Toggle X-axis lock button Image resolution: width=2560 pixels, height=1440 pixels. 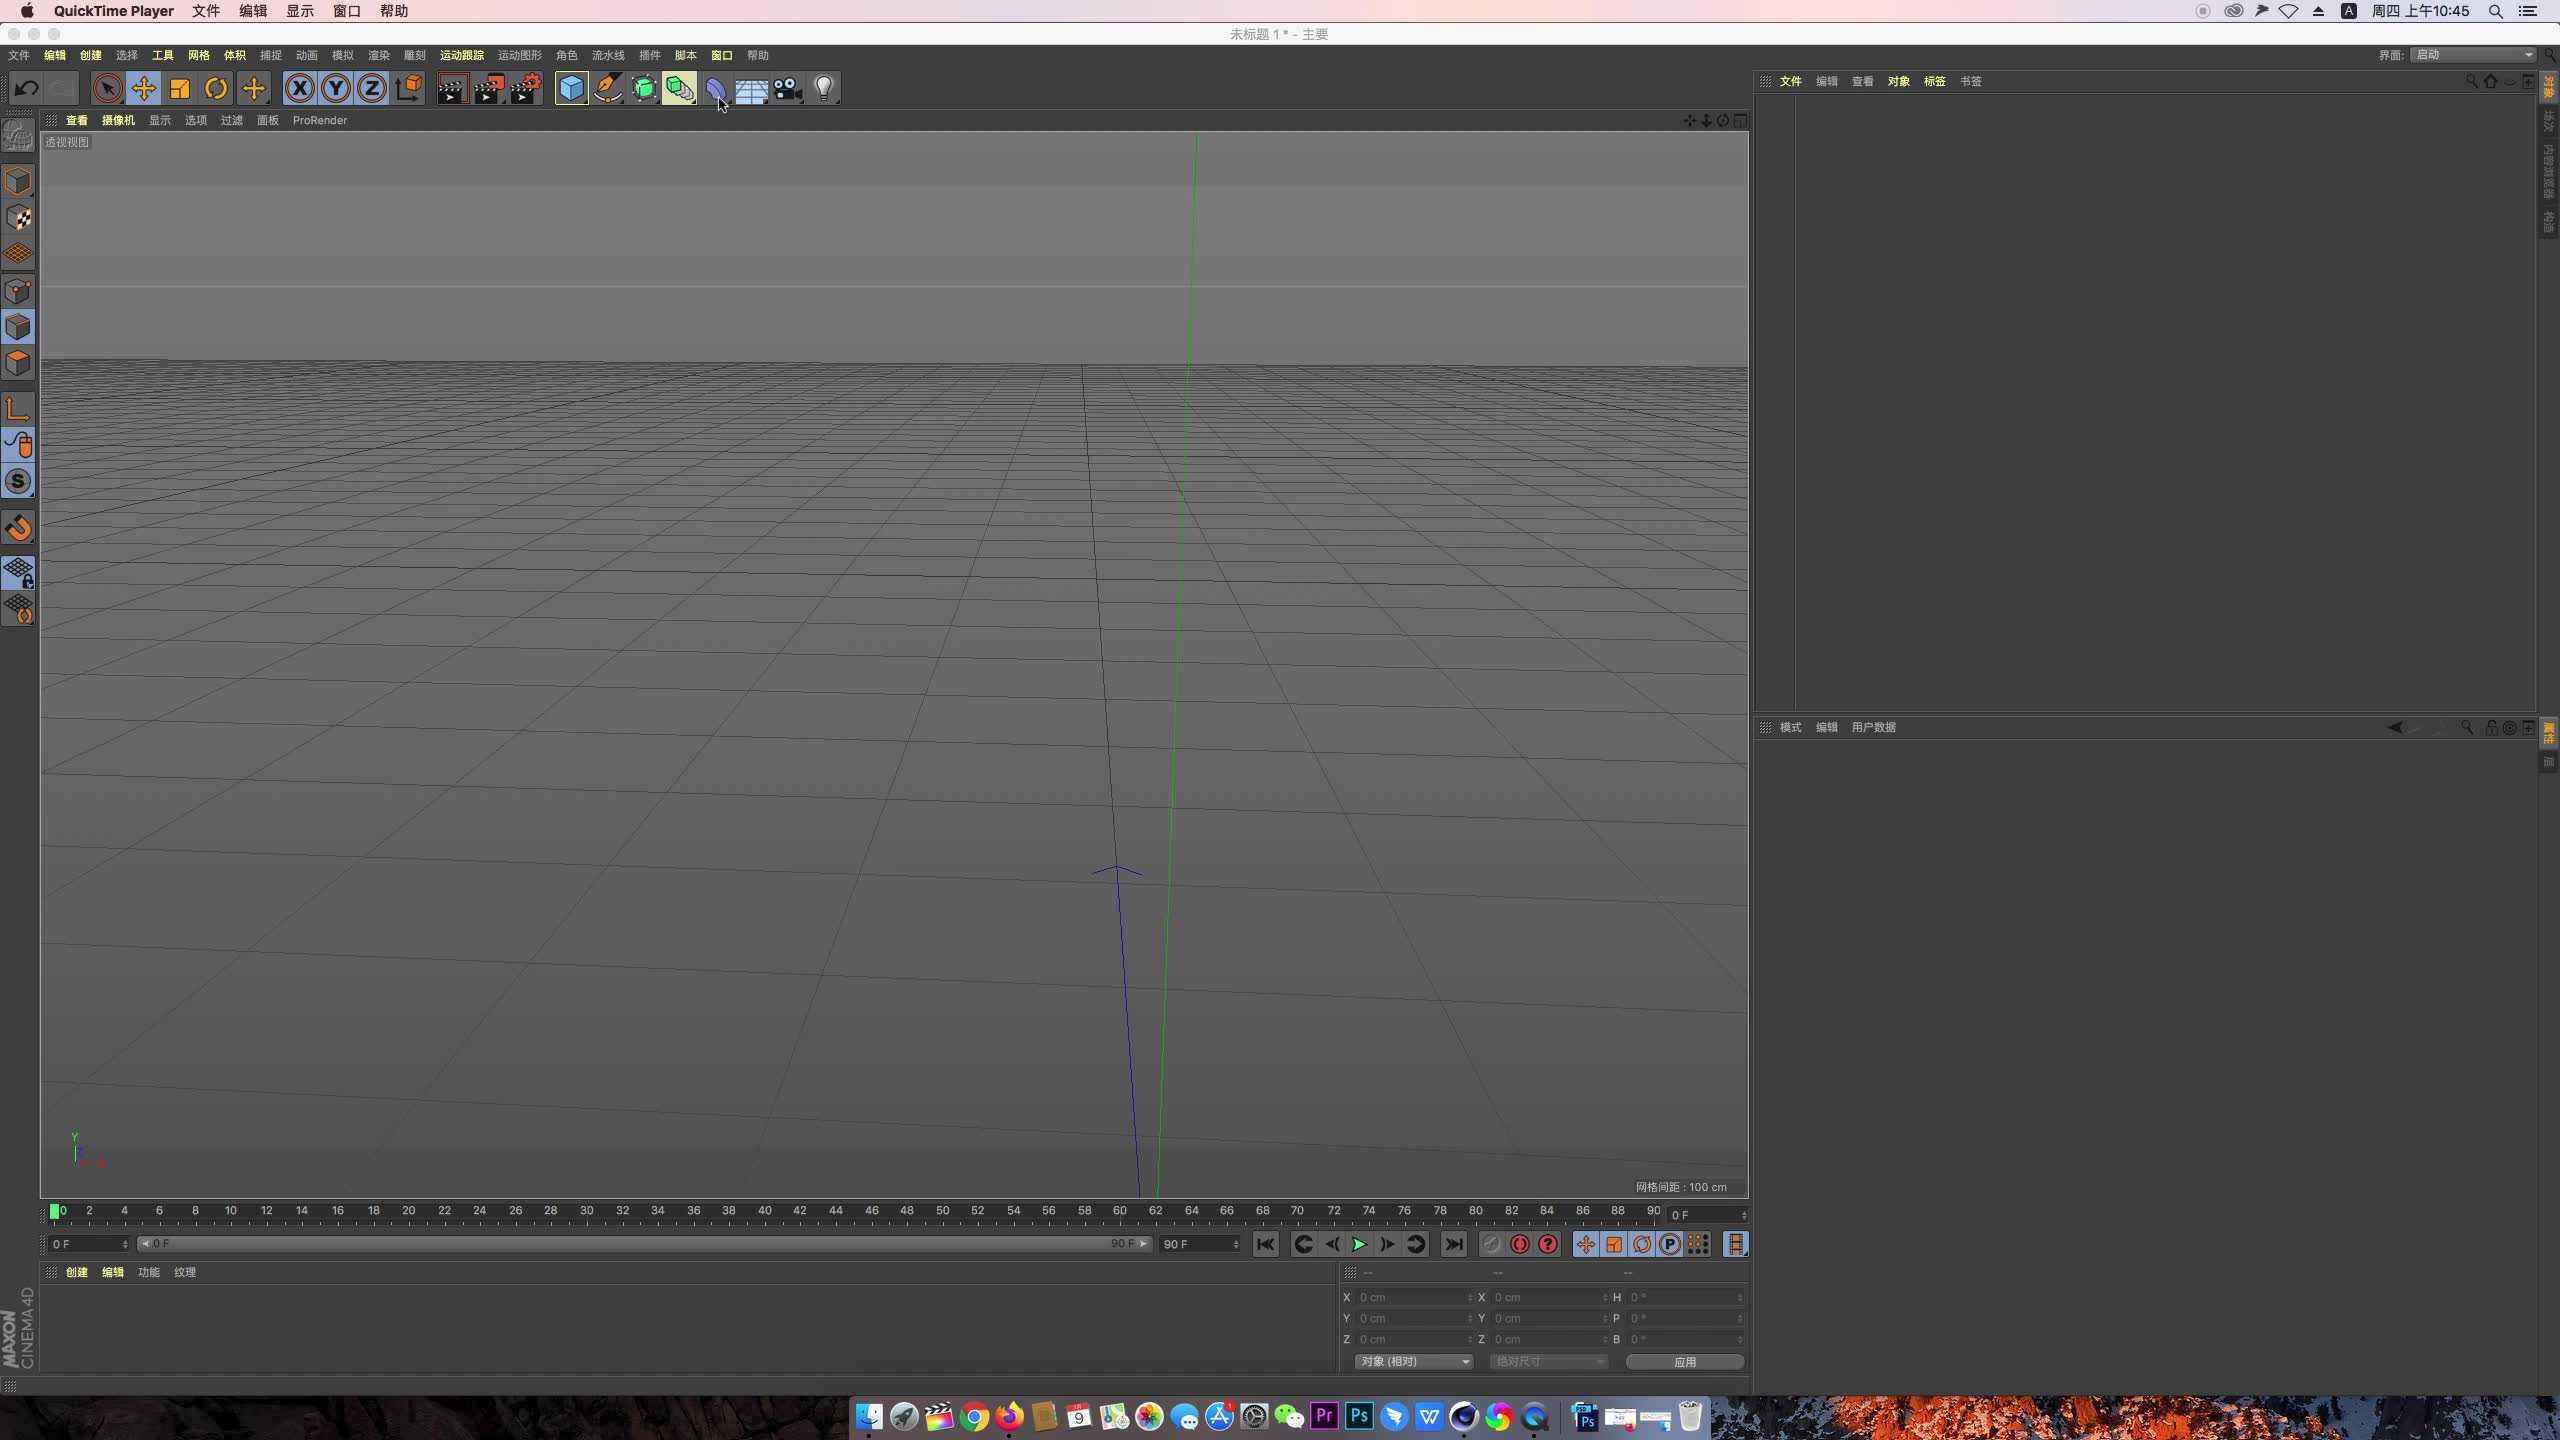coord(299,89)
